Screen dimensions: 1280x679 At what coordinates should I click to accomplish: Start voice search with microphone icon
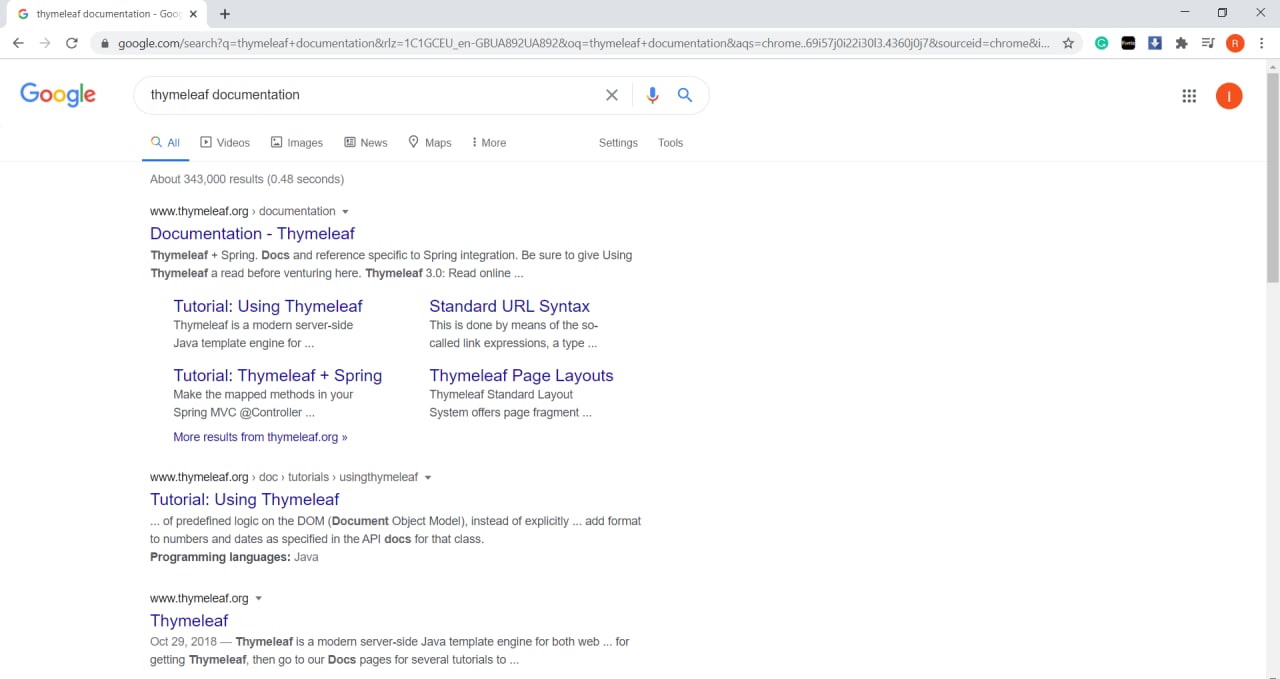tap(652, 95)
